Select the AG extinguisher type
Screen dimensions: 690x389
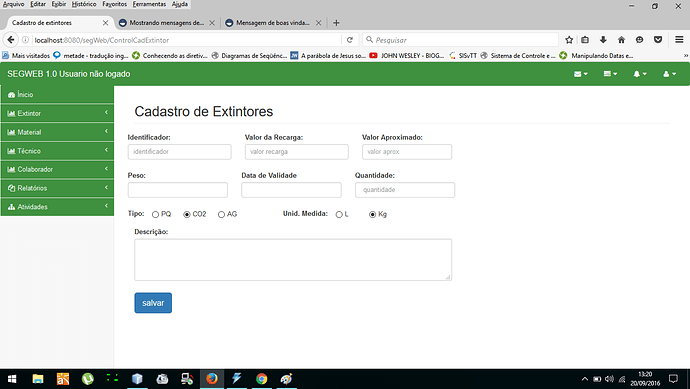[221, 214]
